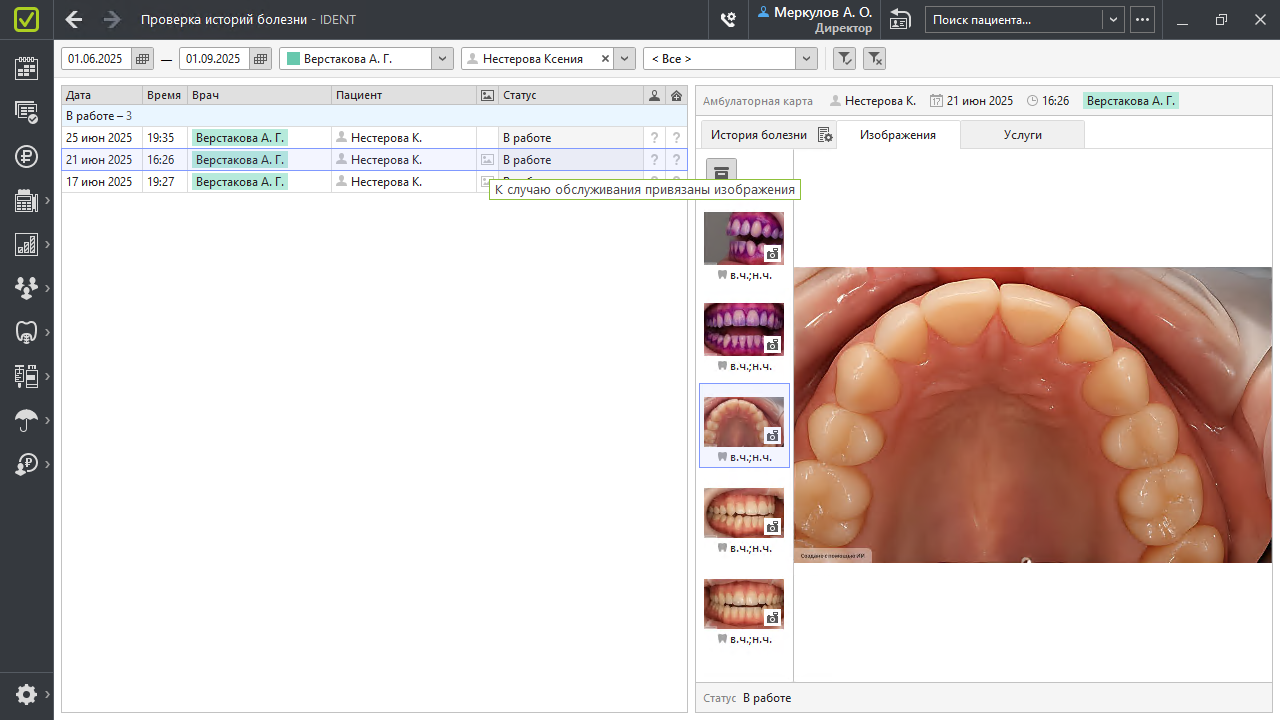The width and height of the screenshot is (1280, 720).
Task: Open the start date calendar picker for 01.06.2025
Action: [x=143, y=59]
